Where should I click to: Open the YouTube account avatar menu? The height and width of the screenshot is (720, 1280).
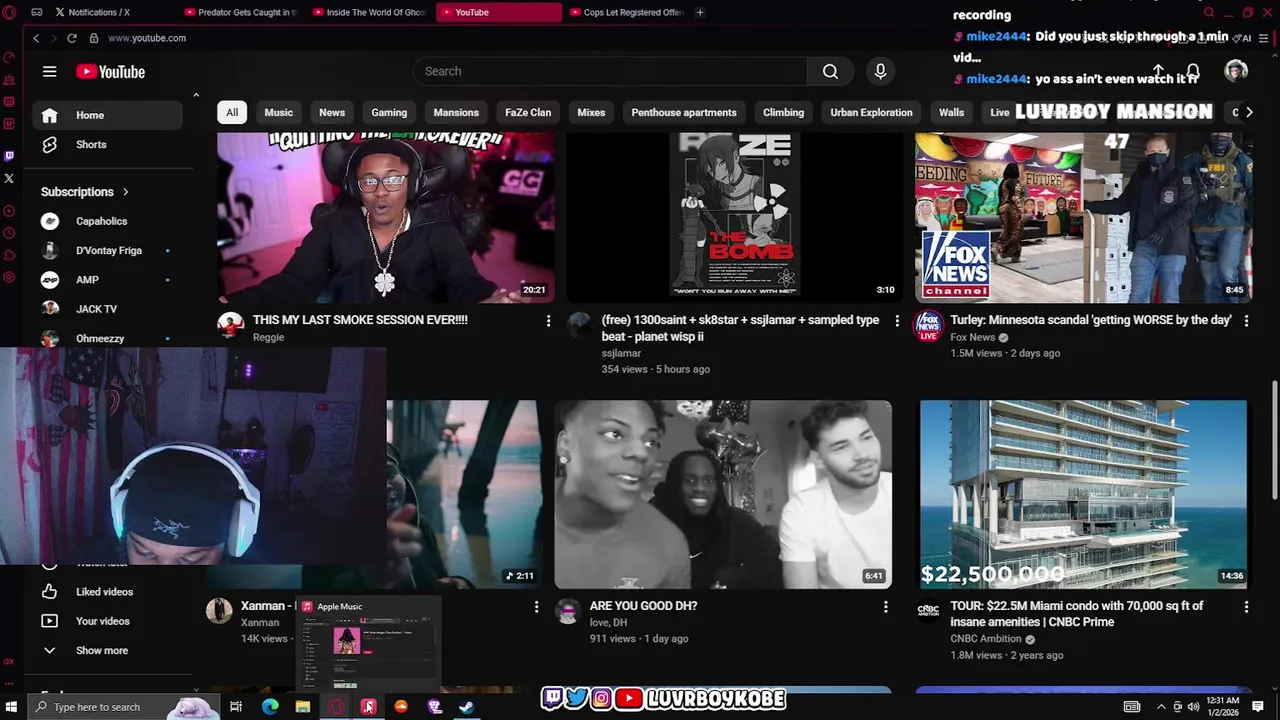coord(1236,71)
